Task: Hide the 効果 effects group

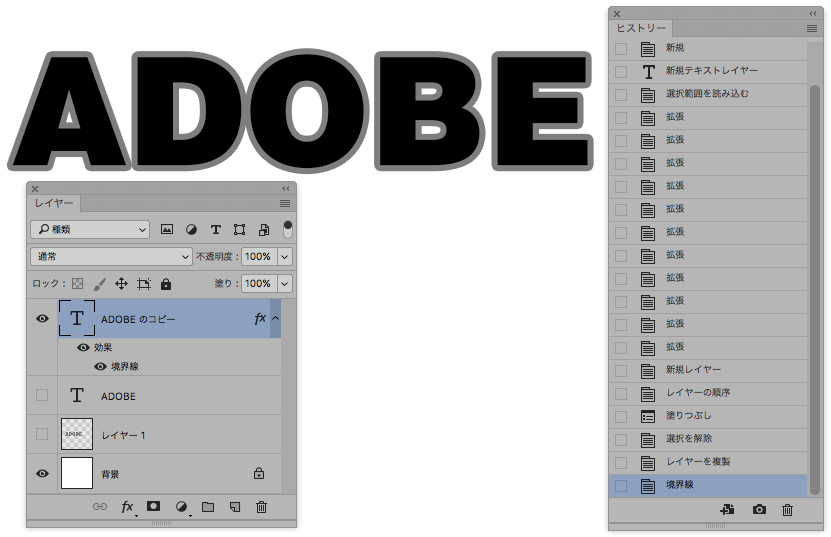Action: click(x=83, y=348)
